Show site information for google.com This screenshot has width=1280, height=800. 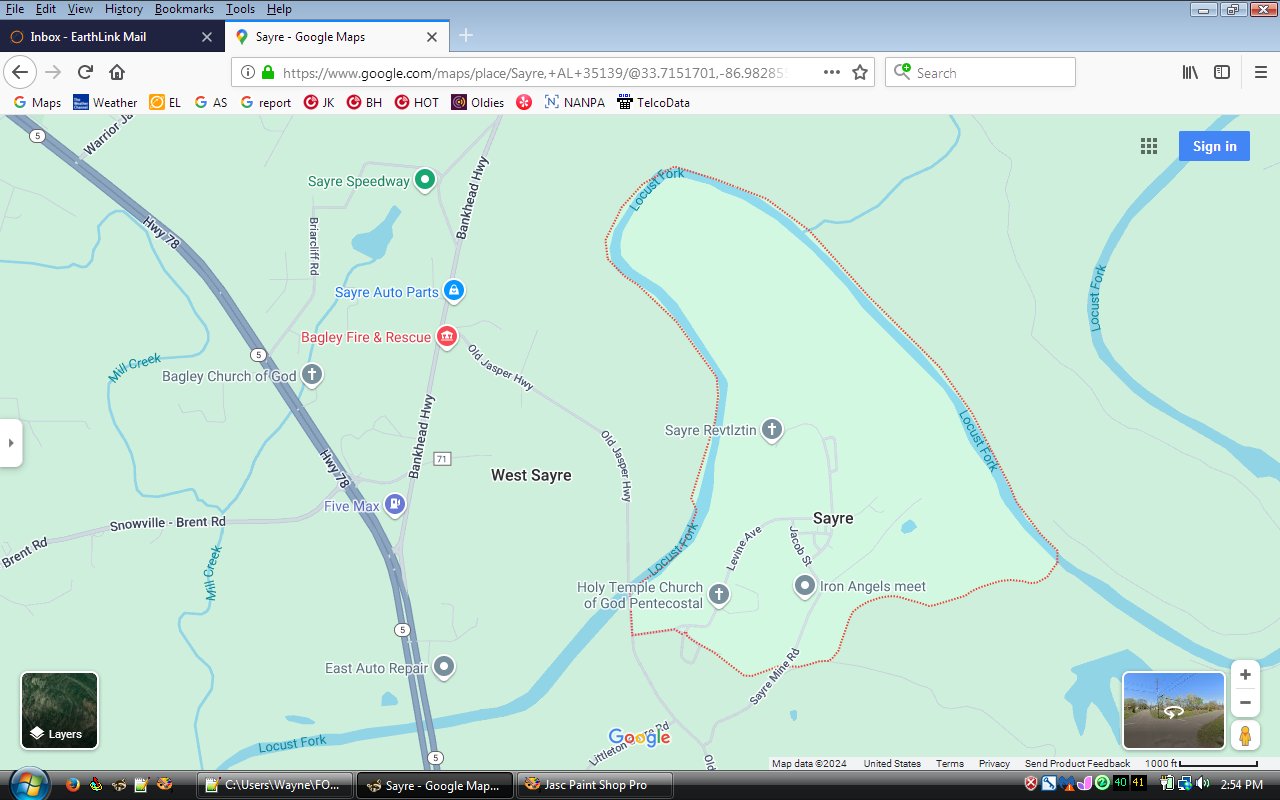tap(248, 72)
